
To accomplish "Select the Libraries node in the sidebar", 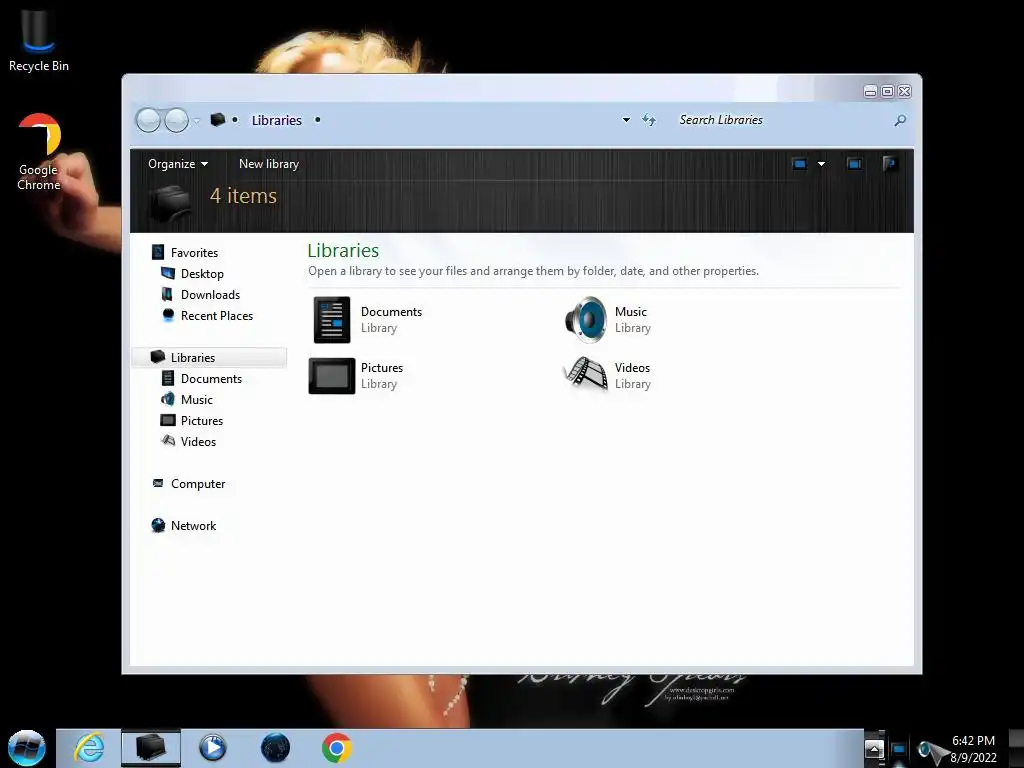I will pos(209,357).
